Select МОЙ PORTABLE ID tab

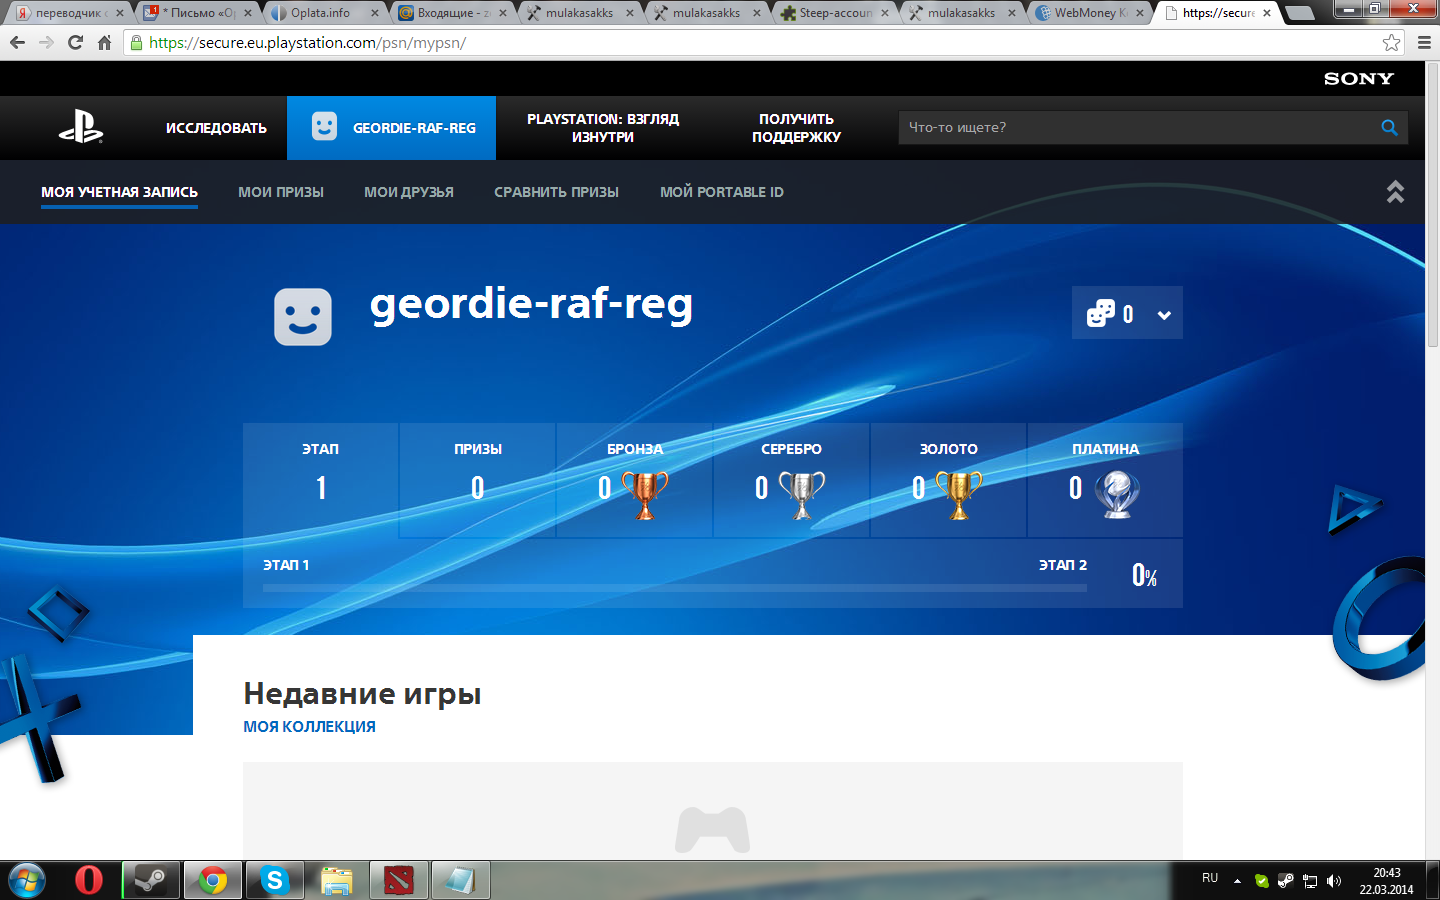click(x=722, y=192)
